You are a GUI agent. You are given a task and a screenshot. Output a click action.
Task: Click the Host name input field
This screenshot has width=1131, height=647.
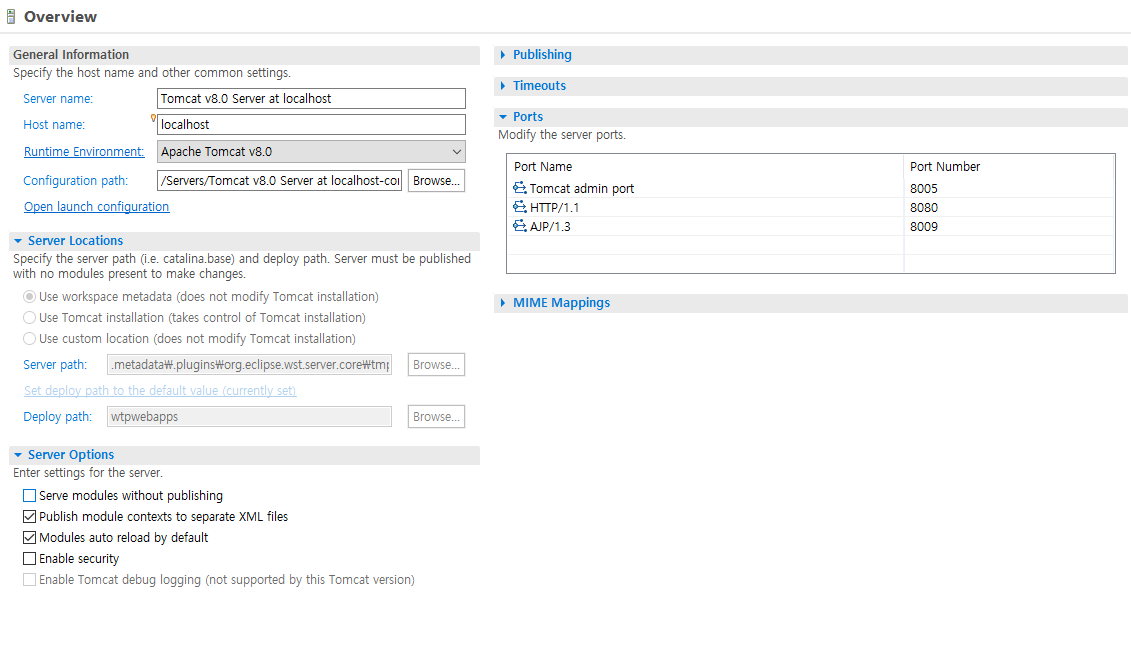pyautogui.click(x=311, y=124)
